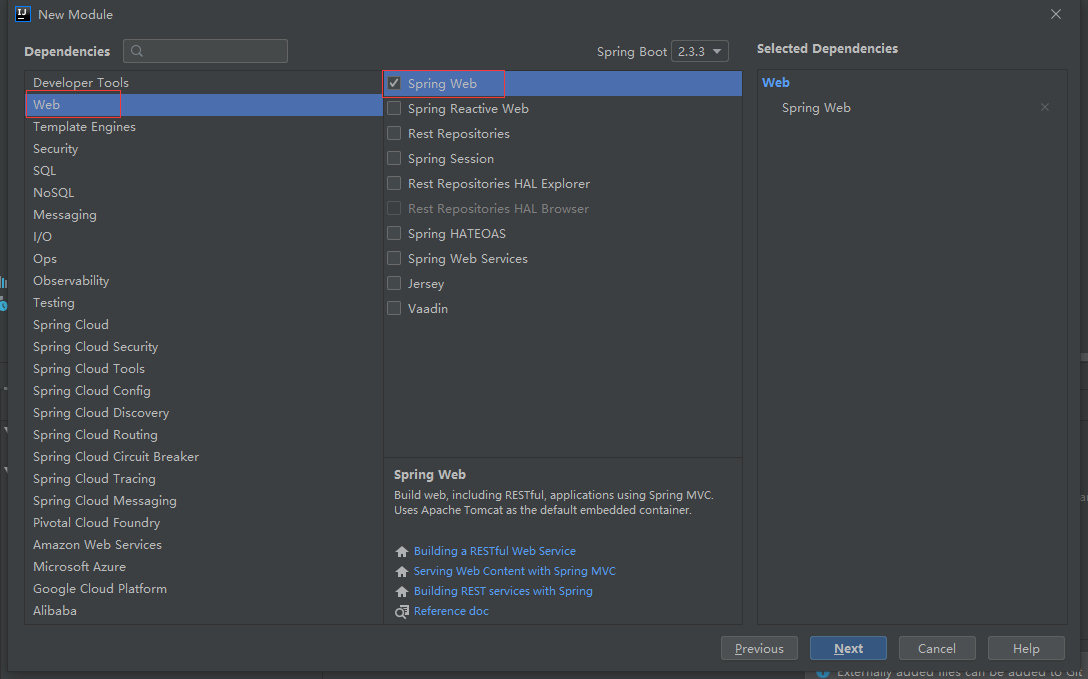Click home icon beside Building a RESTful Web Service
Image resolution: width=1088 pixels, height=679 pixels.
[x=402, y=551]
